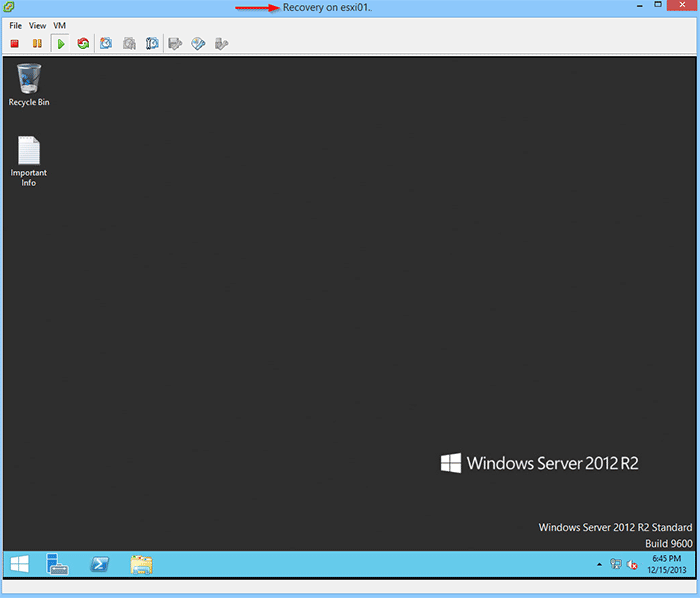Power on the VM with the green play icon

(61, 43)
